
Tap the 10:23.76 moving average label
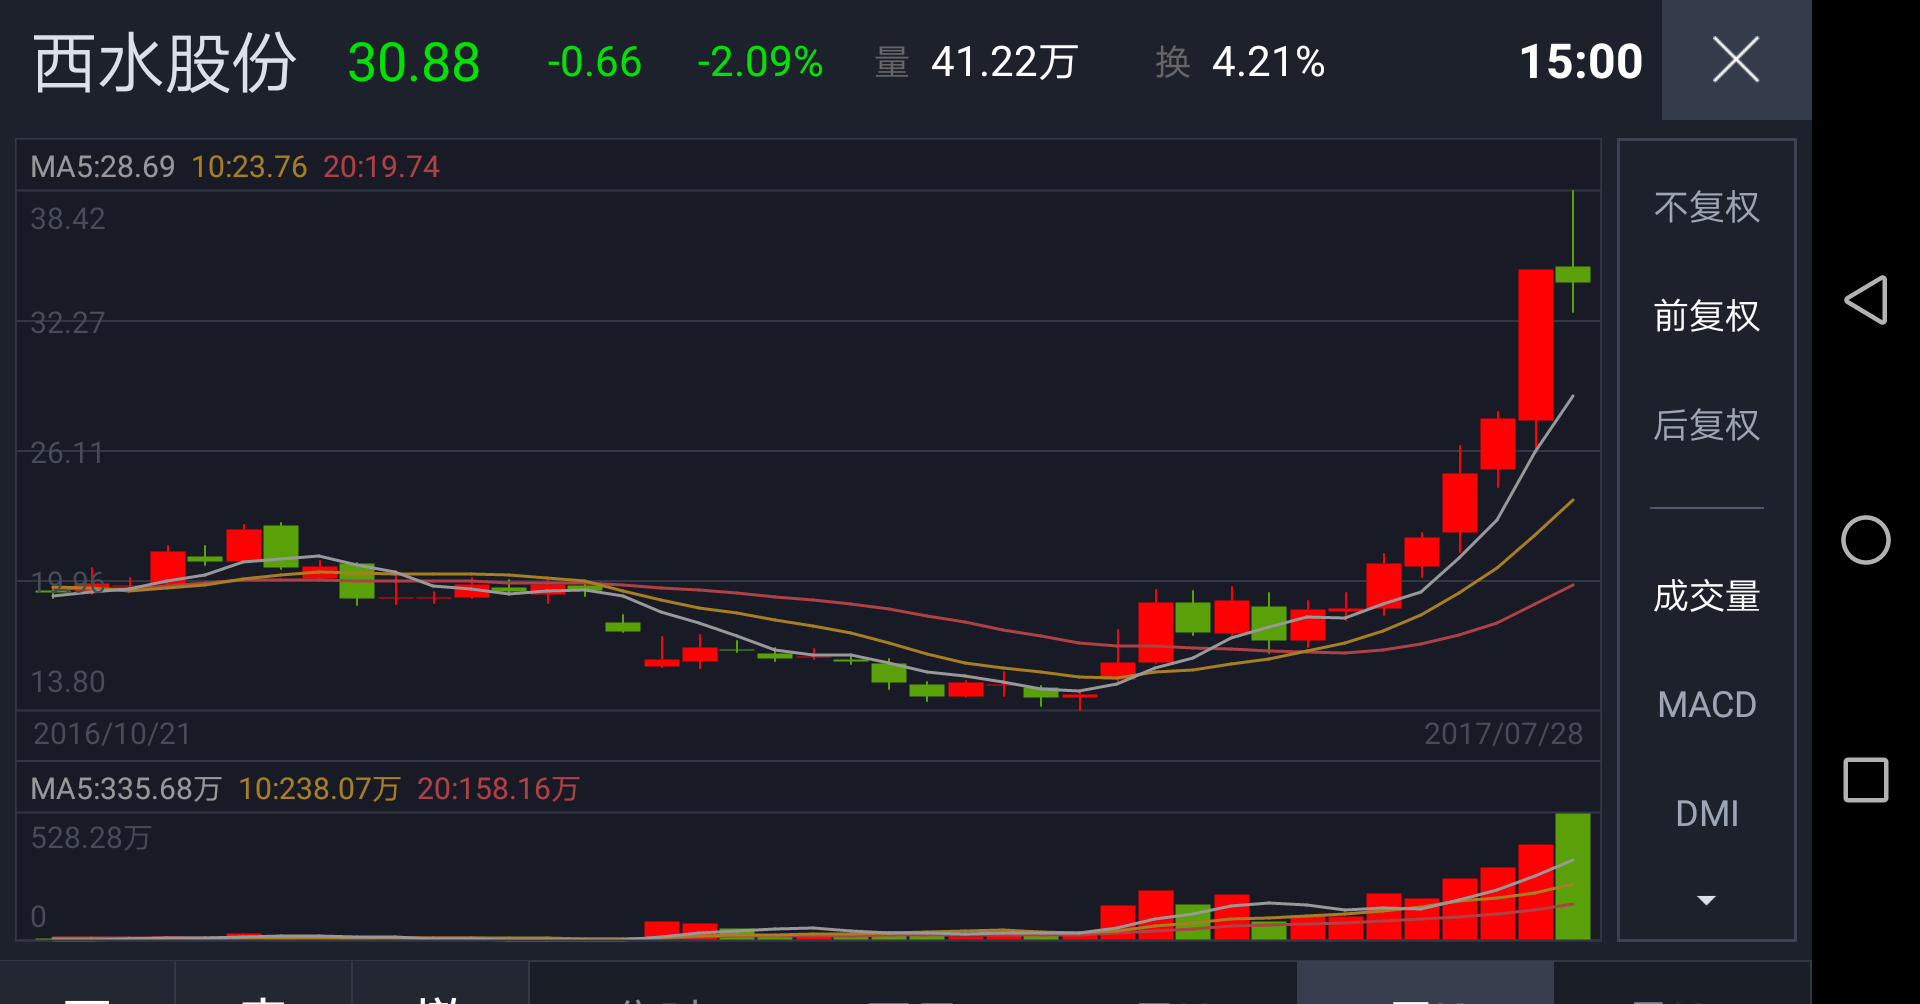(249, 166)
